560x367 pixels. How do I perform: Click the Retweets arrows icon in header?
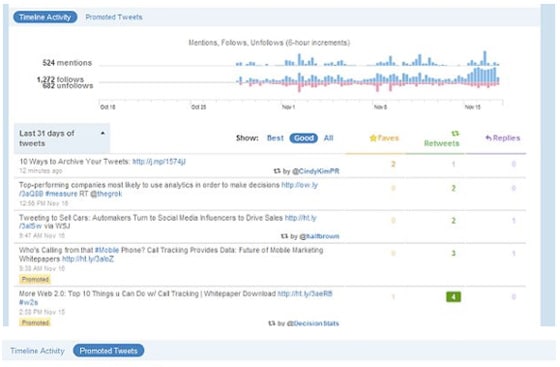[x=455, y=134]
